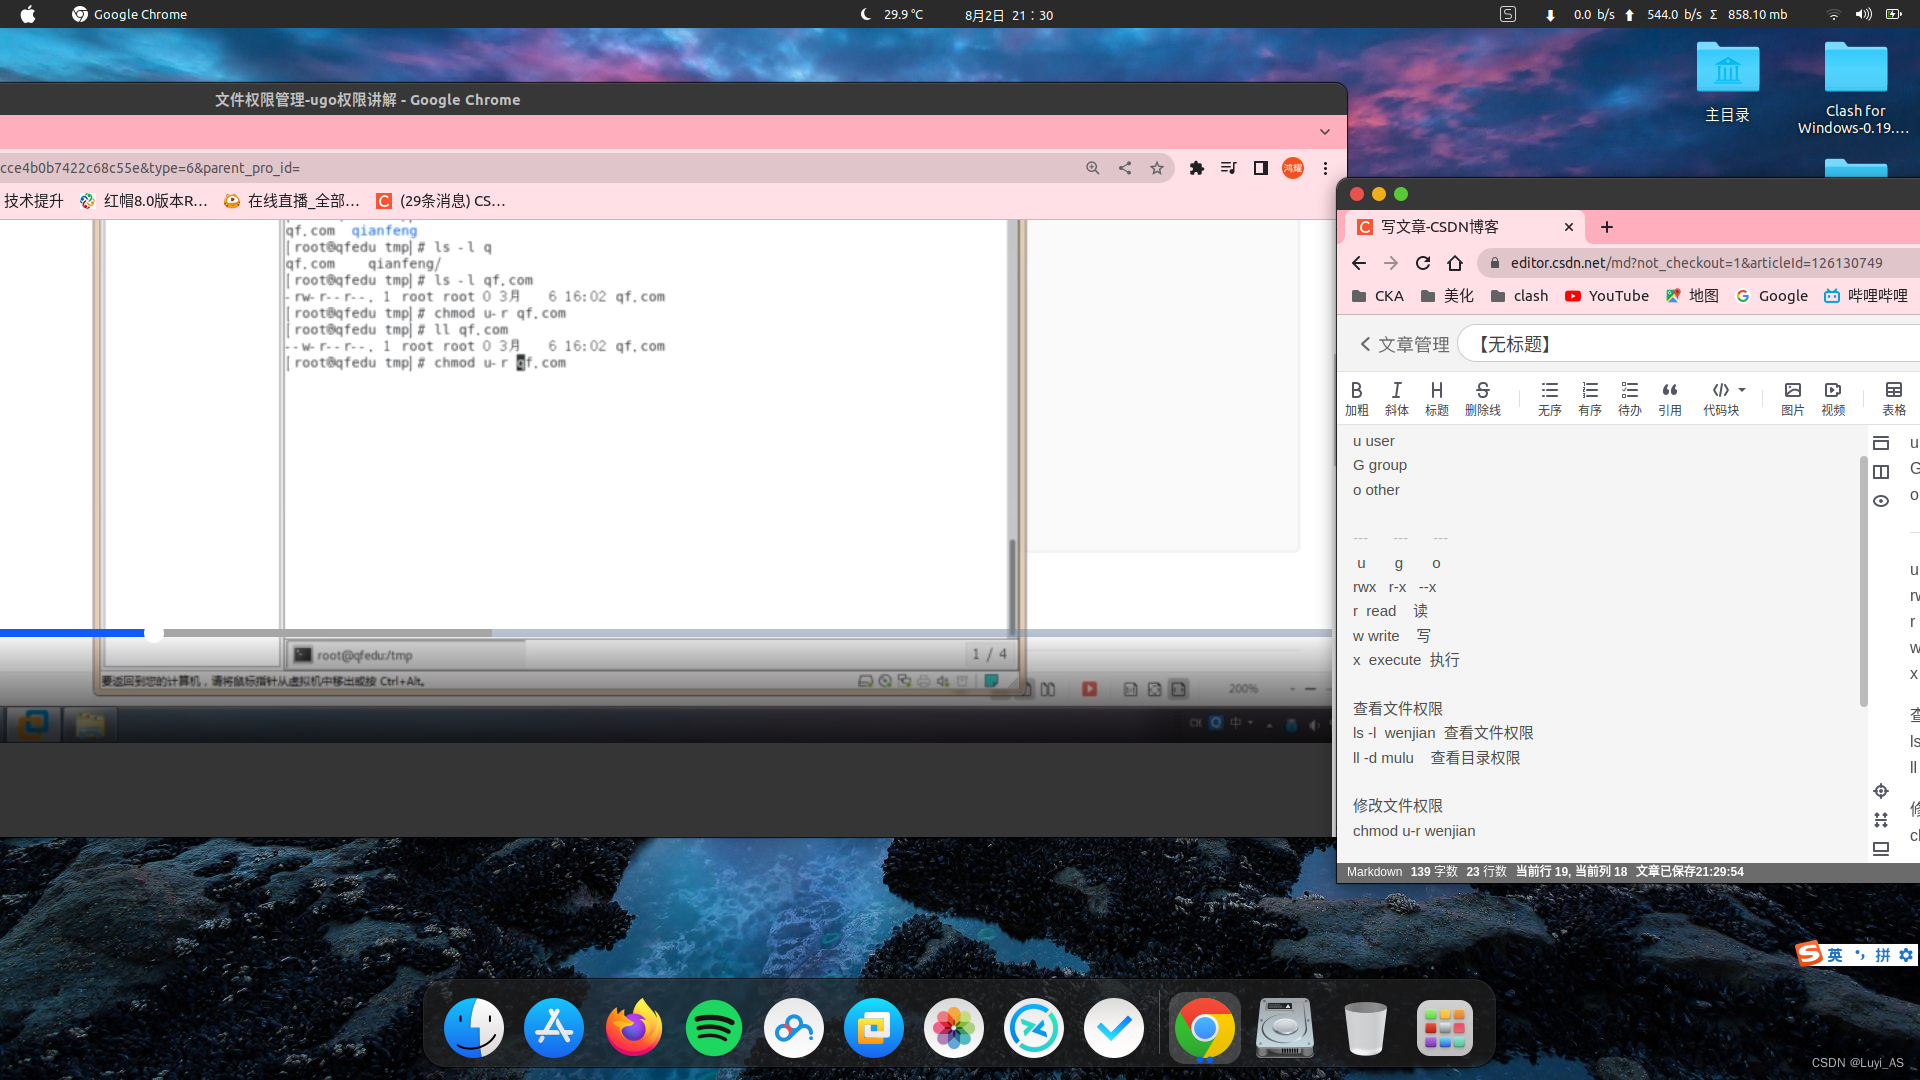
Task: Open the three-dot Chrome menu in the back window
Action: tap(1325, 168)
